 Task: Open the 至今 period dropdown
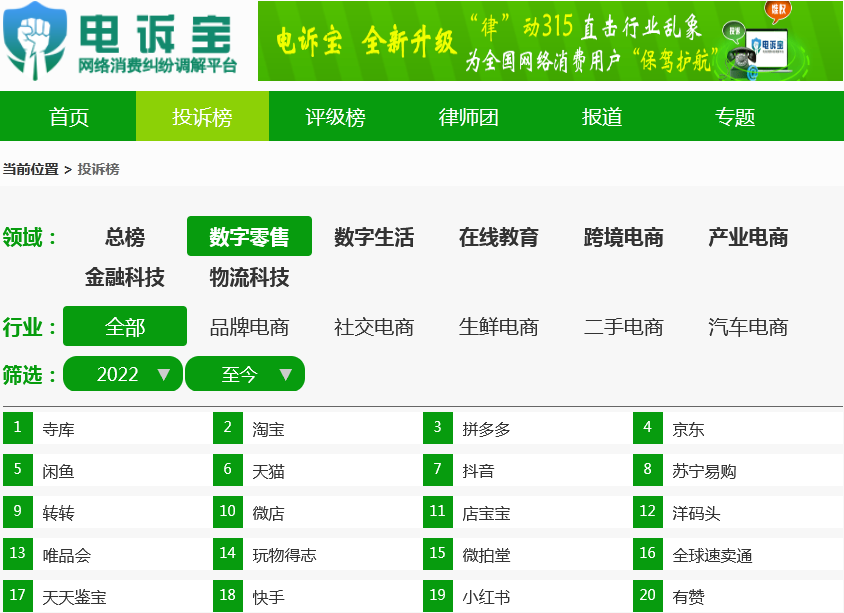coord(245,374)
